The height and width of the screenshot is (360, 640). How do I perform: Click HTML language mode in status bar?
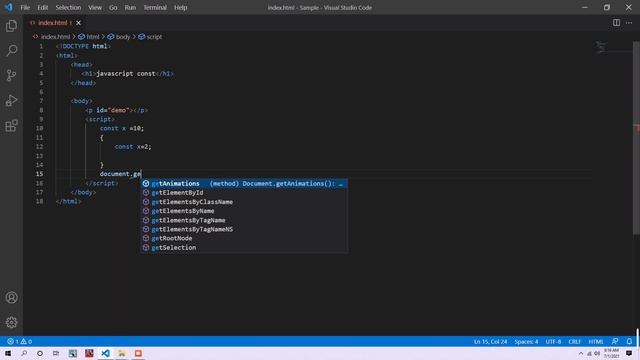tap(596, 341)
